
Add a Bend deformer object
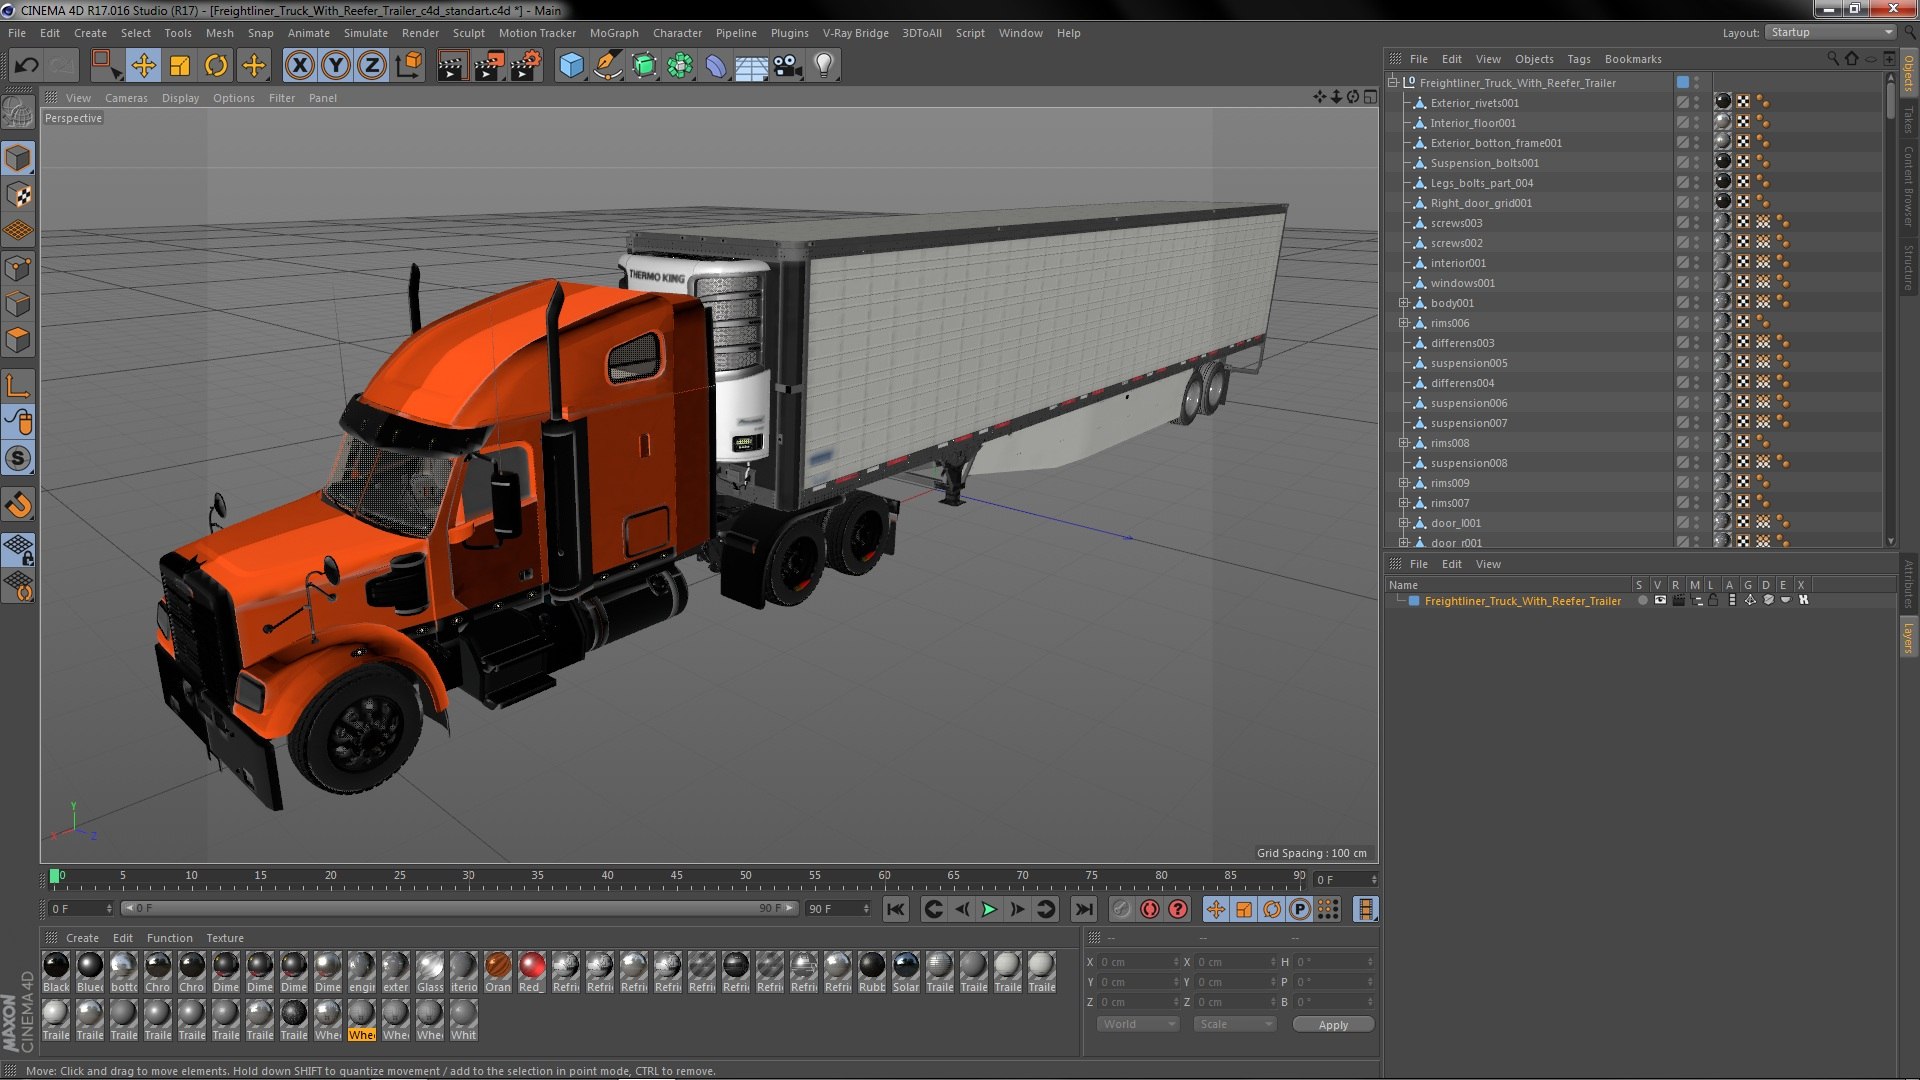pos(716,66)
